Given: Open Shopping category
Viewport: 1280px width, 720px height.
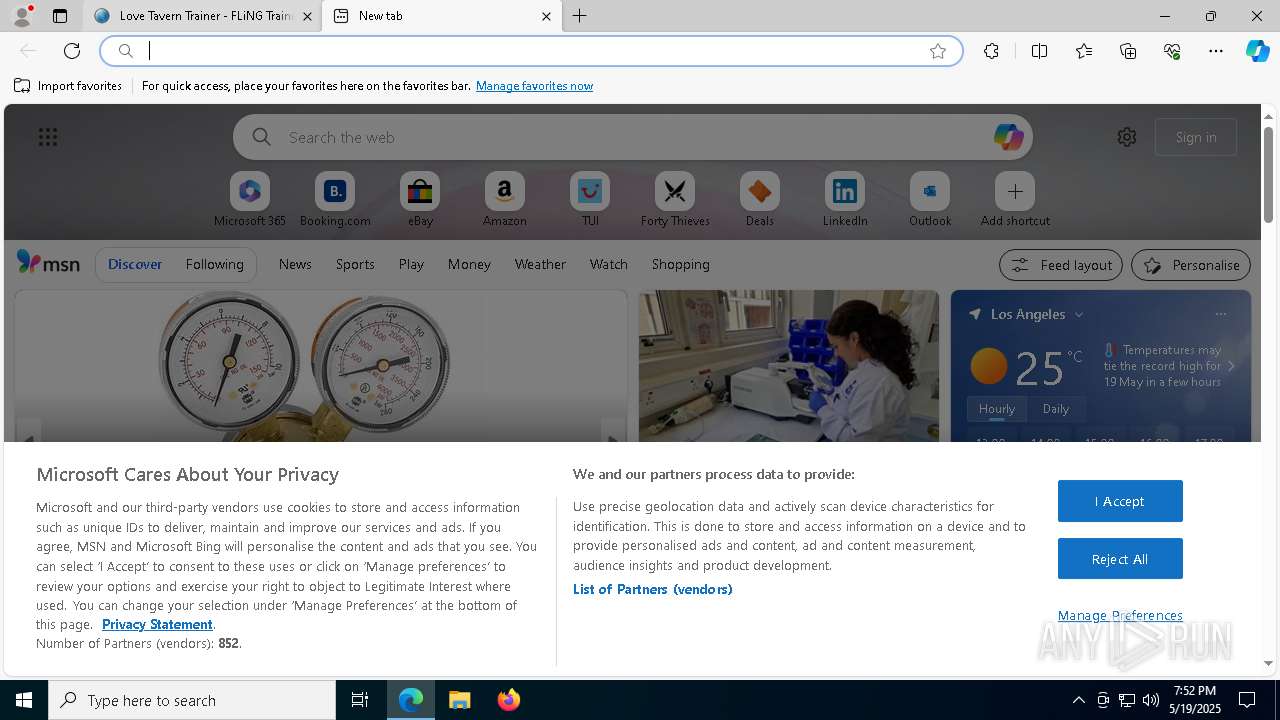Looking at the screenshot, I should click(681, 264).
